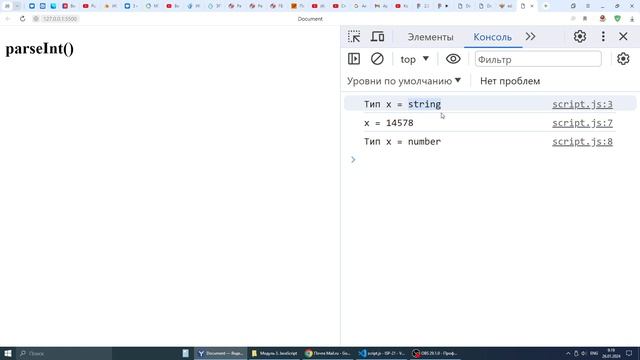Reload the page with refresh icon
The image size is (640, 360).
(22, 19)
